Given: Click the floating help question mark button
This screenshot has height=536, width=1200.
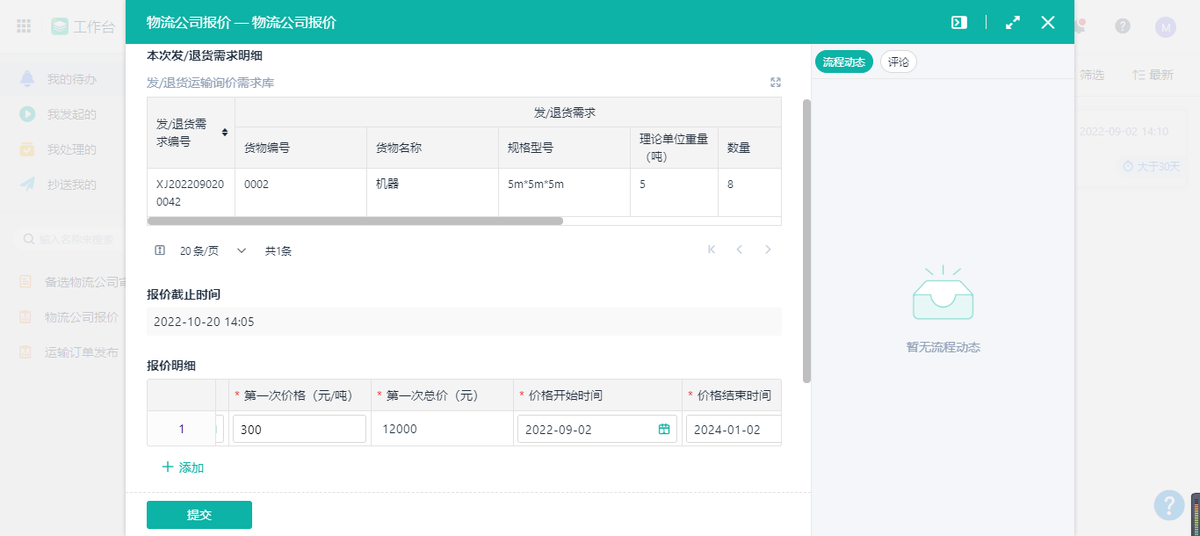Looking at the screenshot, I should click(1167, 505).
